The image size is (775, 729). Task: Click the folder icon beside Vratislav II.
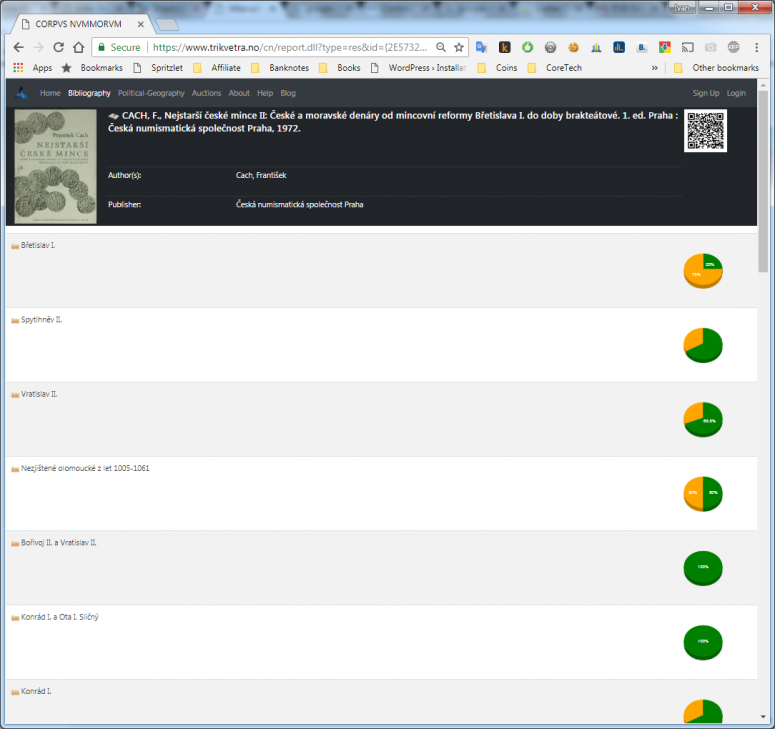[15, 395]
